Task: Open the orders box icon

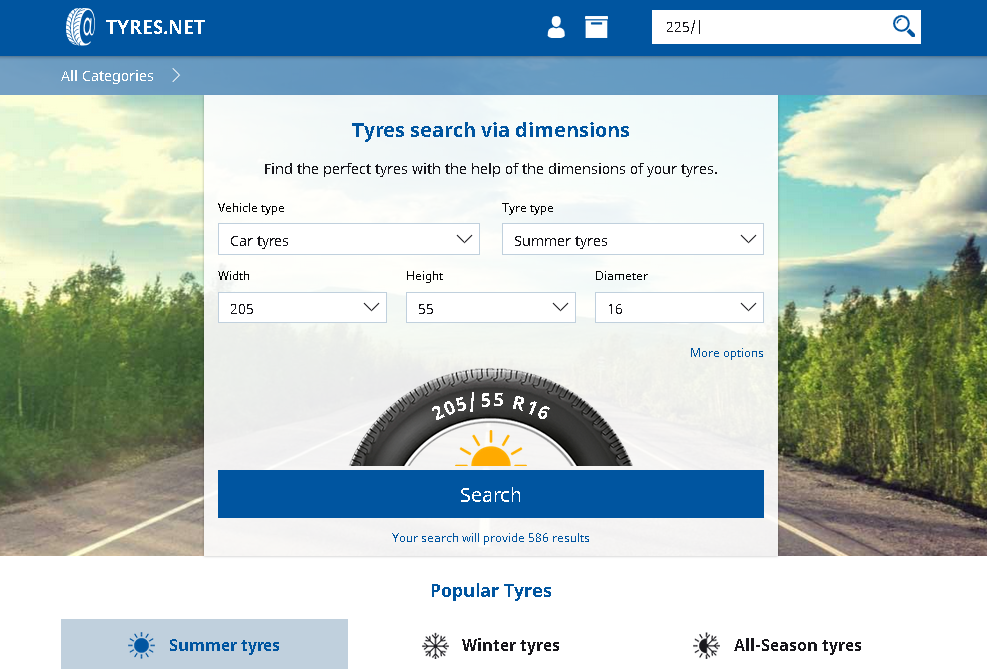Action: 596,27
